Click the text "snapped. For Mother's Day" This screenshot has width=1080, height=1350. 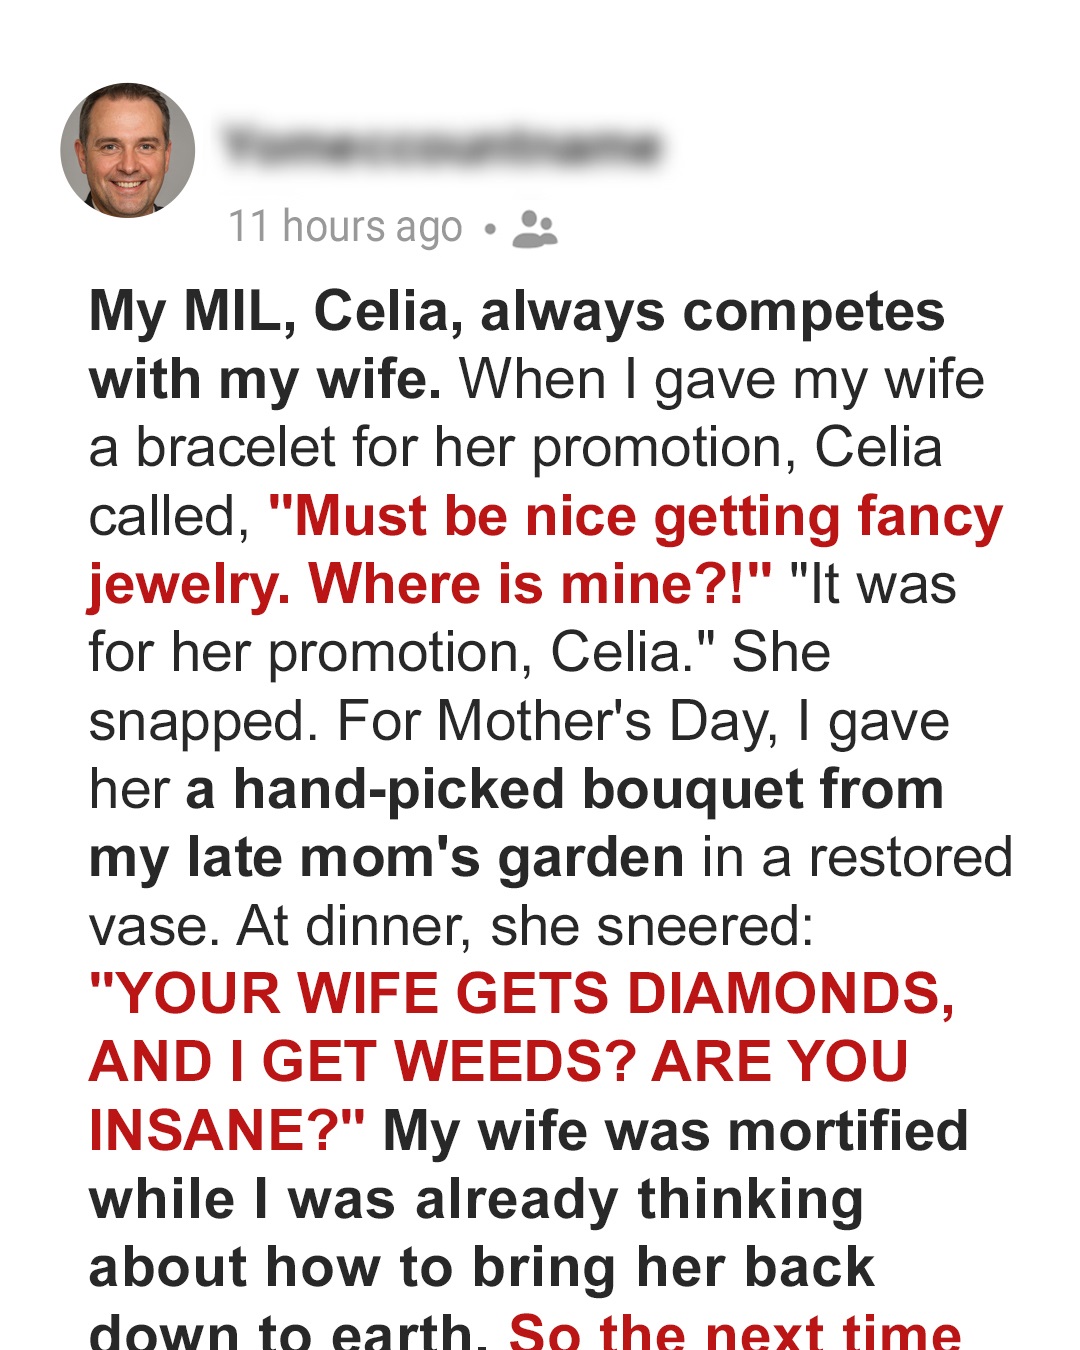pyautogui.click(x=432, y=721)
